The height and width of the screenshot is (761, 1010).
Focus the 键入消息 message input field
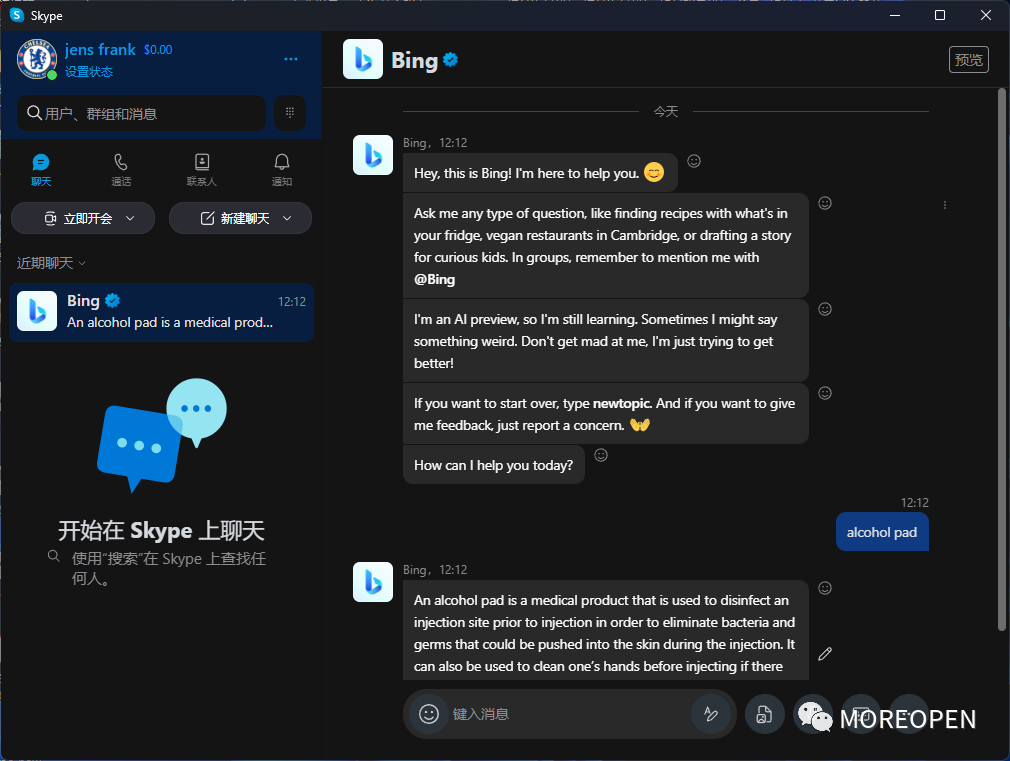tap(567, 714)
